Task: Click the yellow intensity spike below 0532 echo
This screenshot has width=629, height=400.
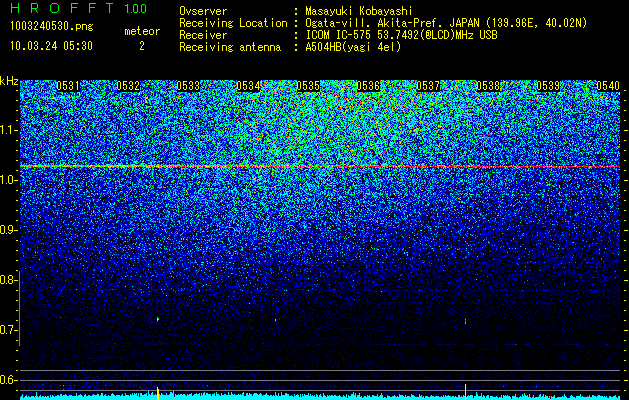Action: 158,393
